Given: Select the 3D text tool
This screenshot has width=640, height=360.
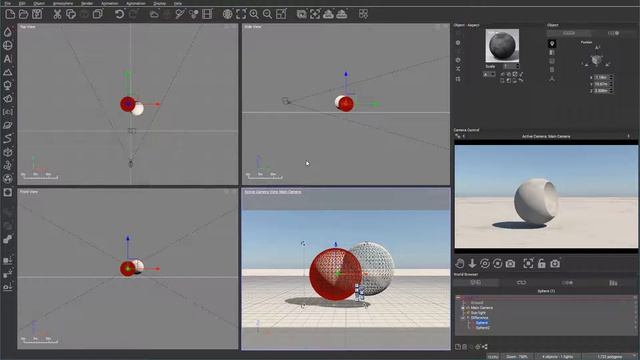Looking at the screenshot, I should tap(8, 59).
